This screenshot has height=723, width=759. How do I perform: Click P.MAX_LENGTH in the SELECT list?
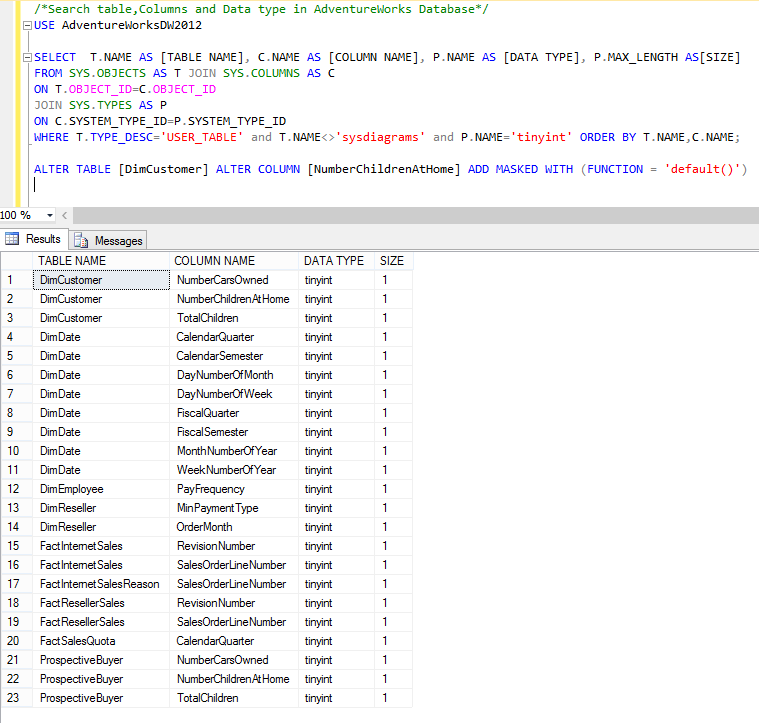[636, 57]
